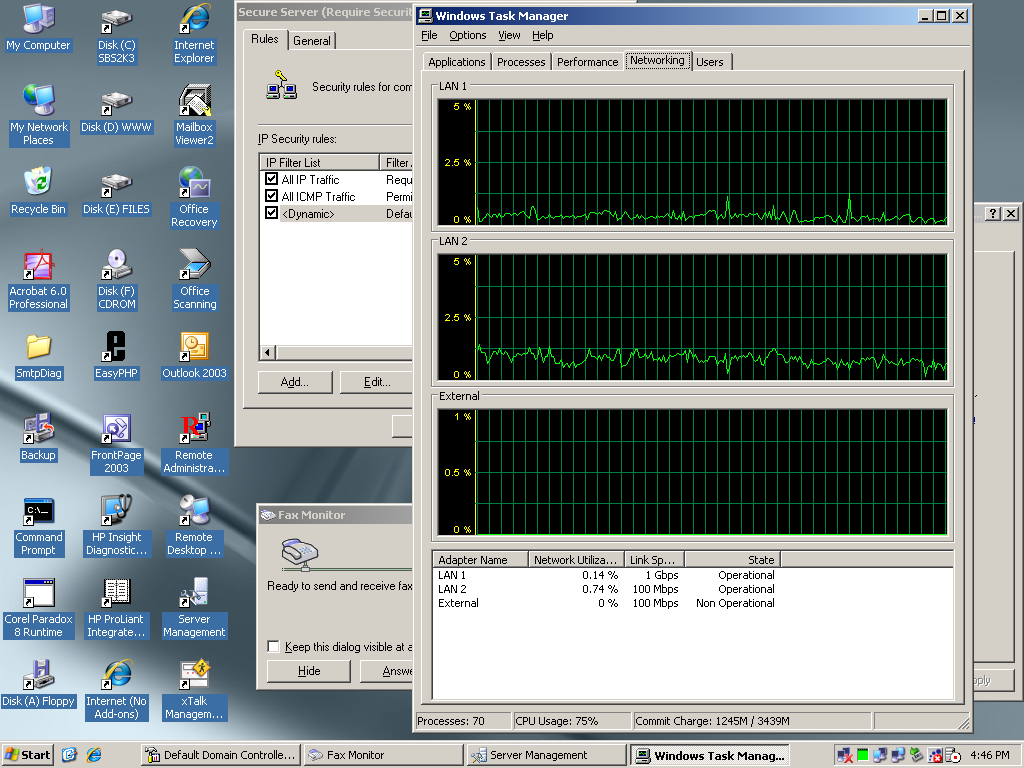Launch Mailbox Viewer2 icon
1024x768 pixels.
[194, 116]
